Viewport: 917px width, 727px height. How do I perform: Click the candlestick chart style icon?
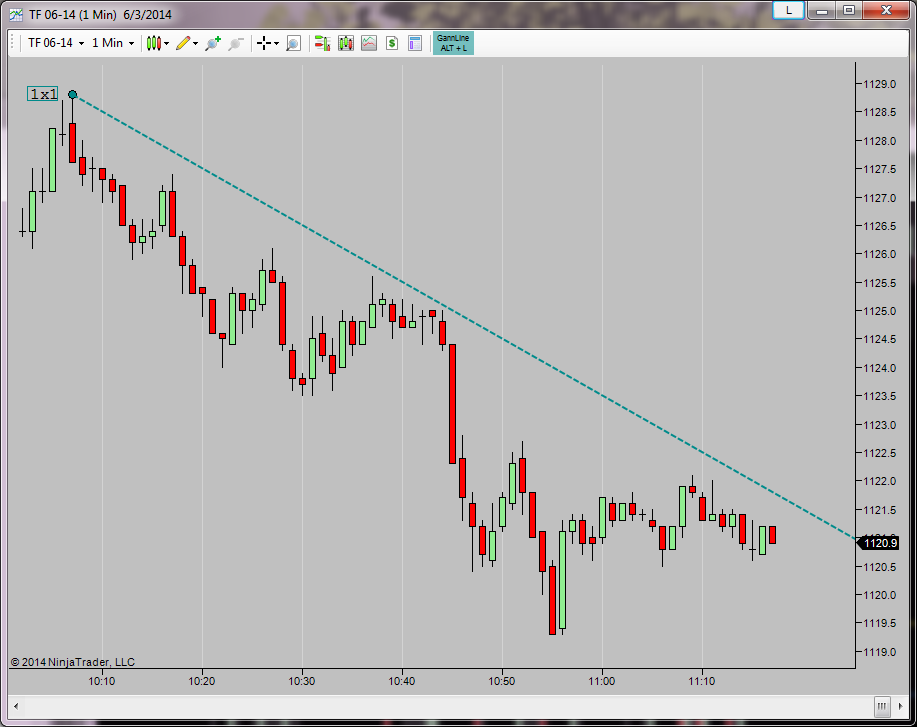(x=154, y=43)
